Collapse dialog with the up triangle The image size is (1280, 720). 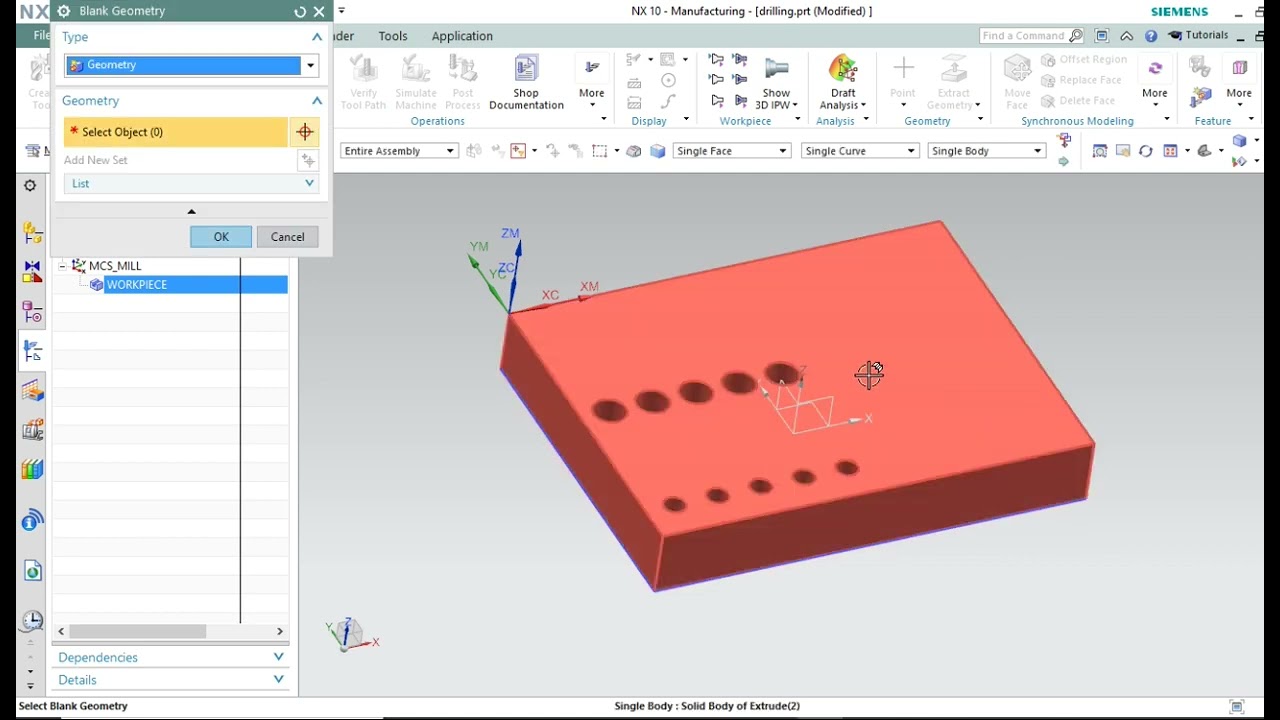click(x=191, y=211)
